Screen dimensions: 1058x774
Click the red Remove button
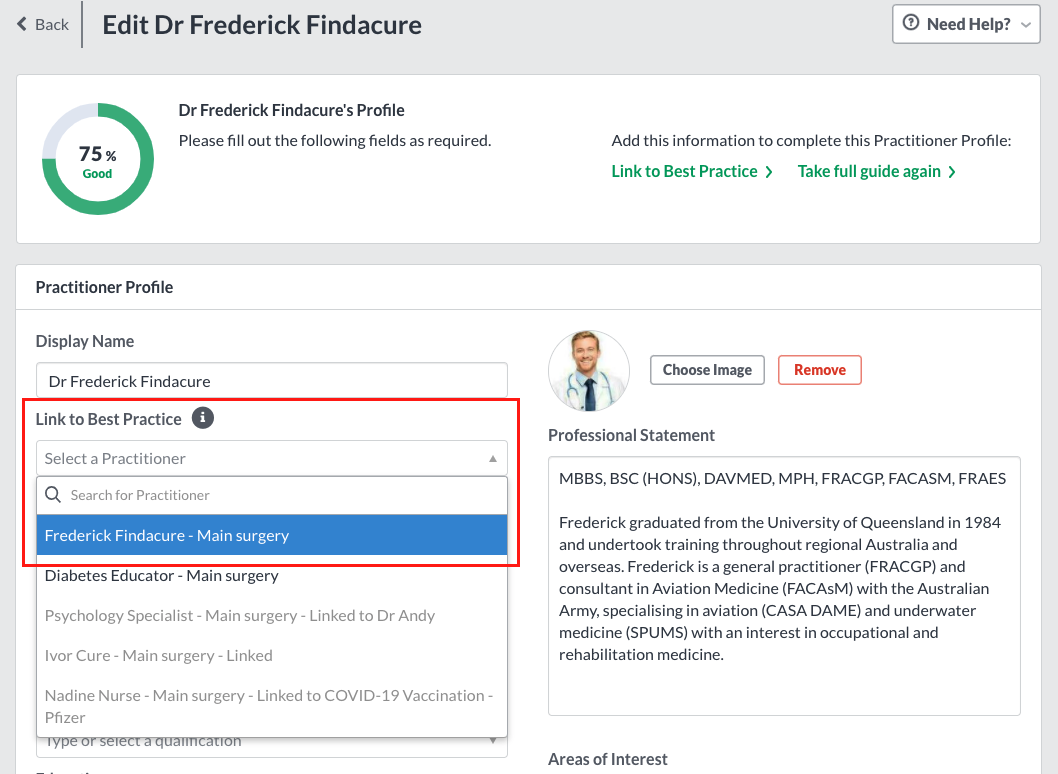point(820,370)
